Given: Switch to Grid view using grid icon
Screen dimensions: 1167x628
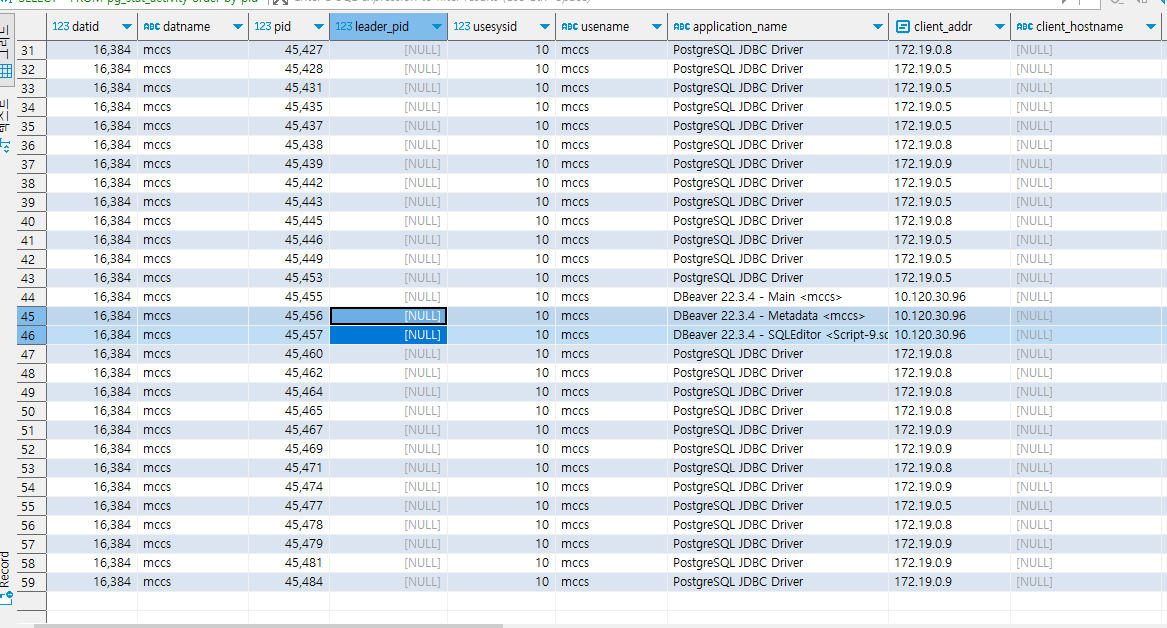Looking at the screenshot, I should click(6, 71).
